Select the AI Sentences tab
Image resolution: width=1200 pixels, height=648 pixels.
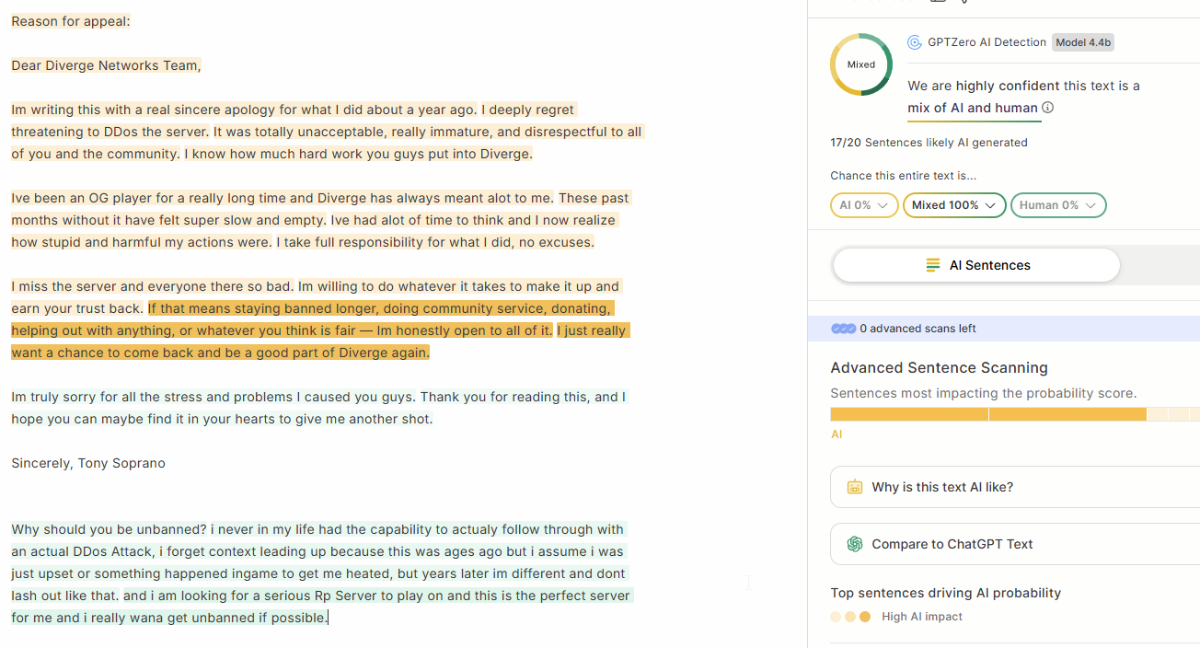coord(976,265)
